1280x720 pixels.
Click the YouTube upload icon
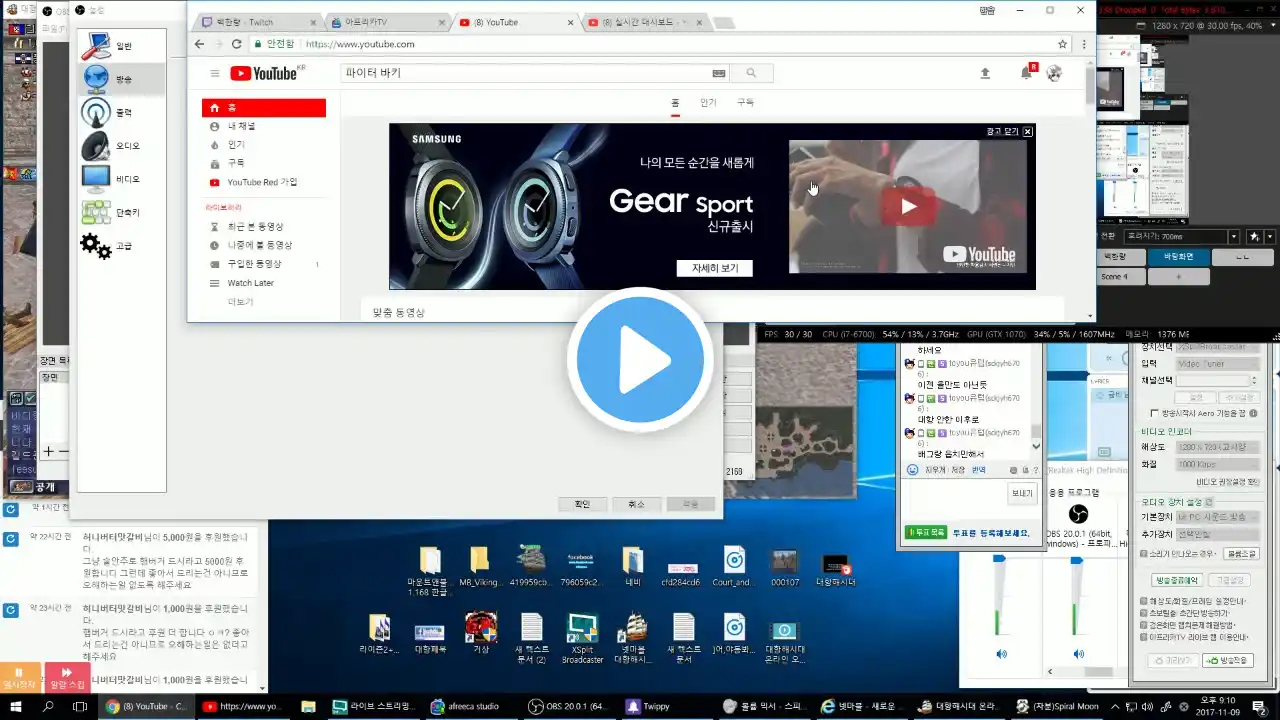coord(985,73)
